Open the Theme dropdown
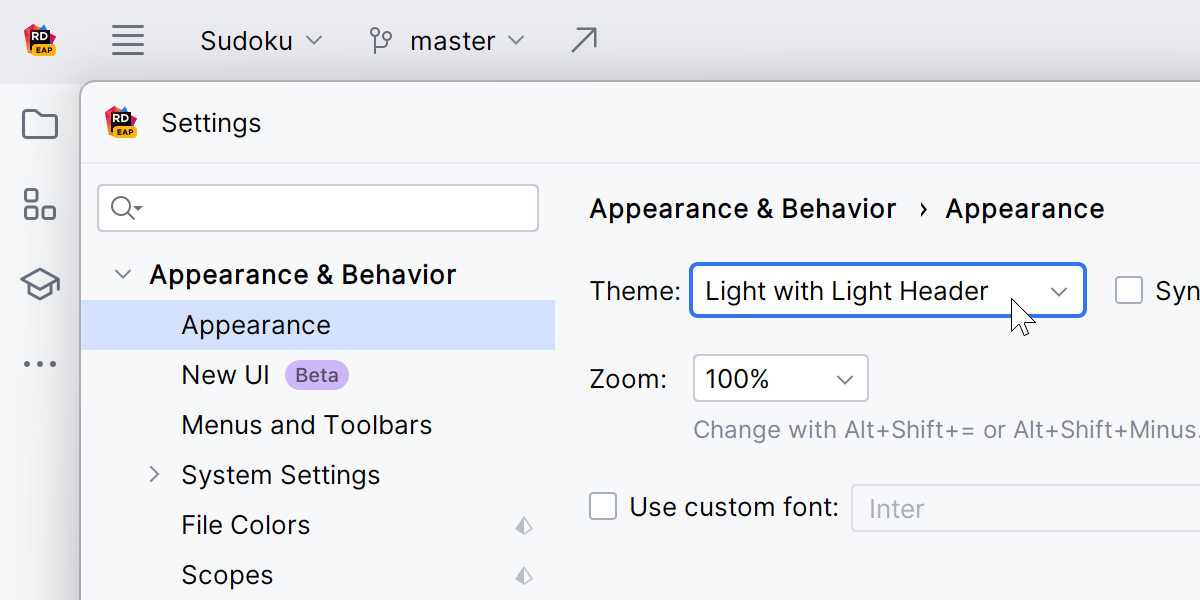This screenshot has width=1200, height=600. click(x=887, y=291)
